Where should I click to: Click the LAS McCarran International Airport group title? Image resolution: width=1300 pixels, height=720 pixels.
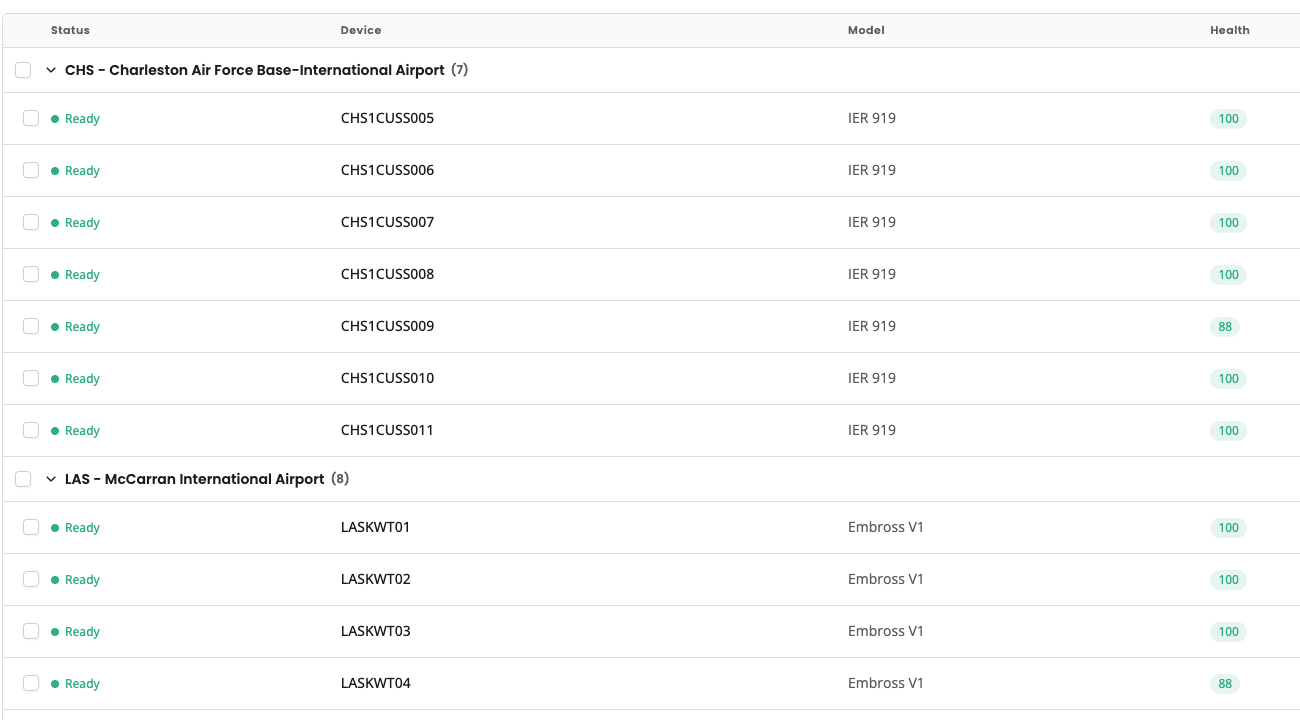[195, 479]
